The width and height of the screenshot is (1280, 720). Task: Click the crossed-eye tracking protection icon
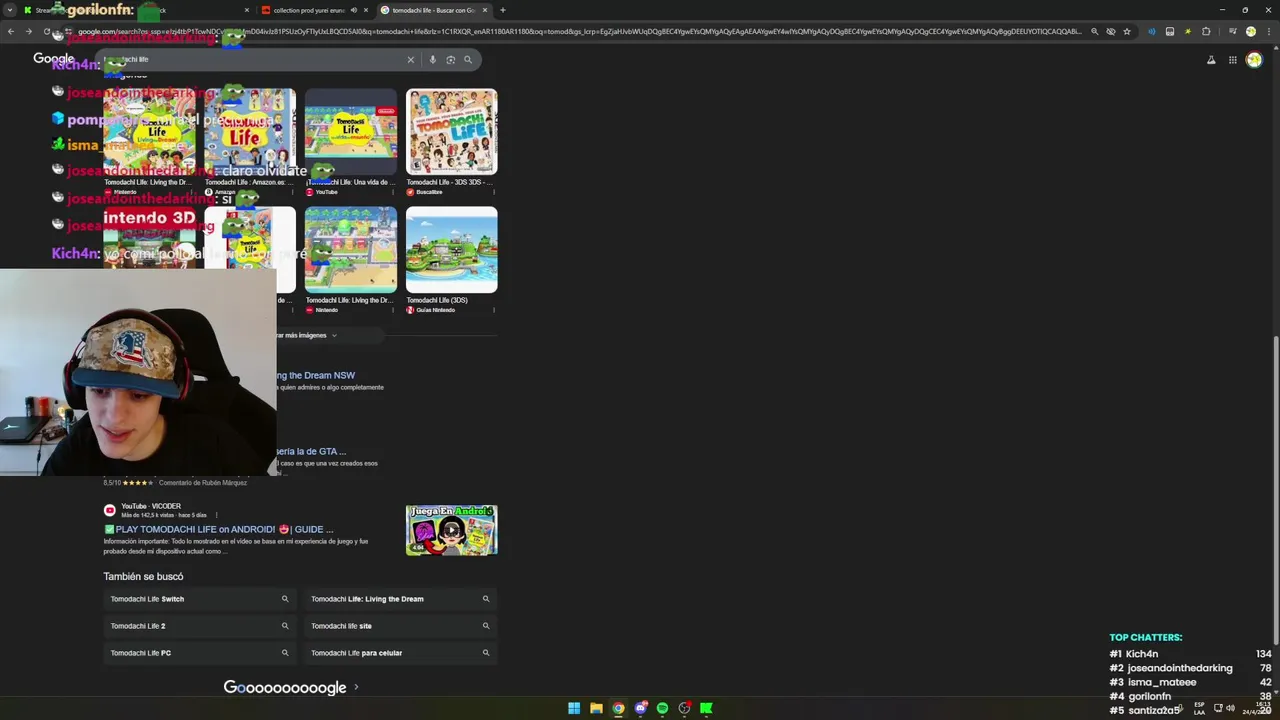[x=1110, y=31]
